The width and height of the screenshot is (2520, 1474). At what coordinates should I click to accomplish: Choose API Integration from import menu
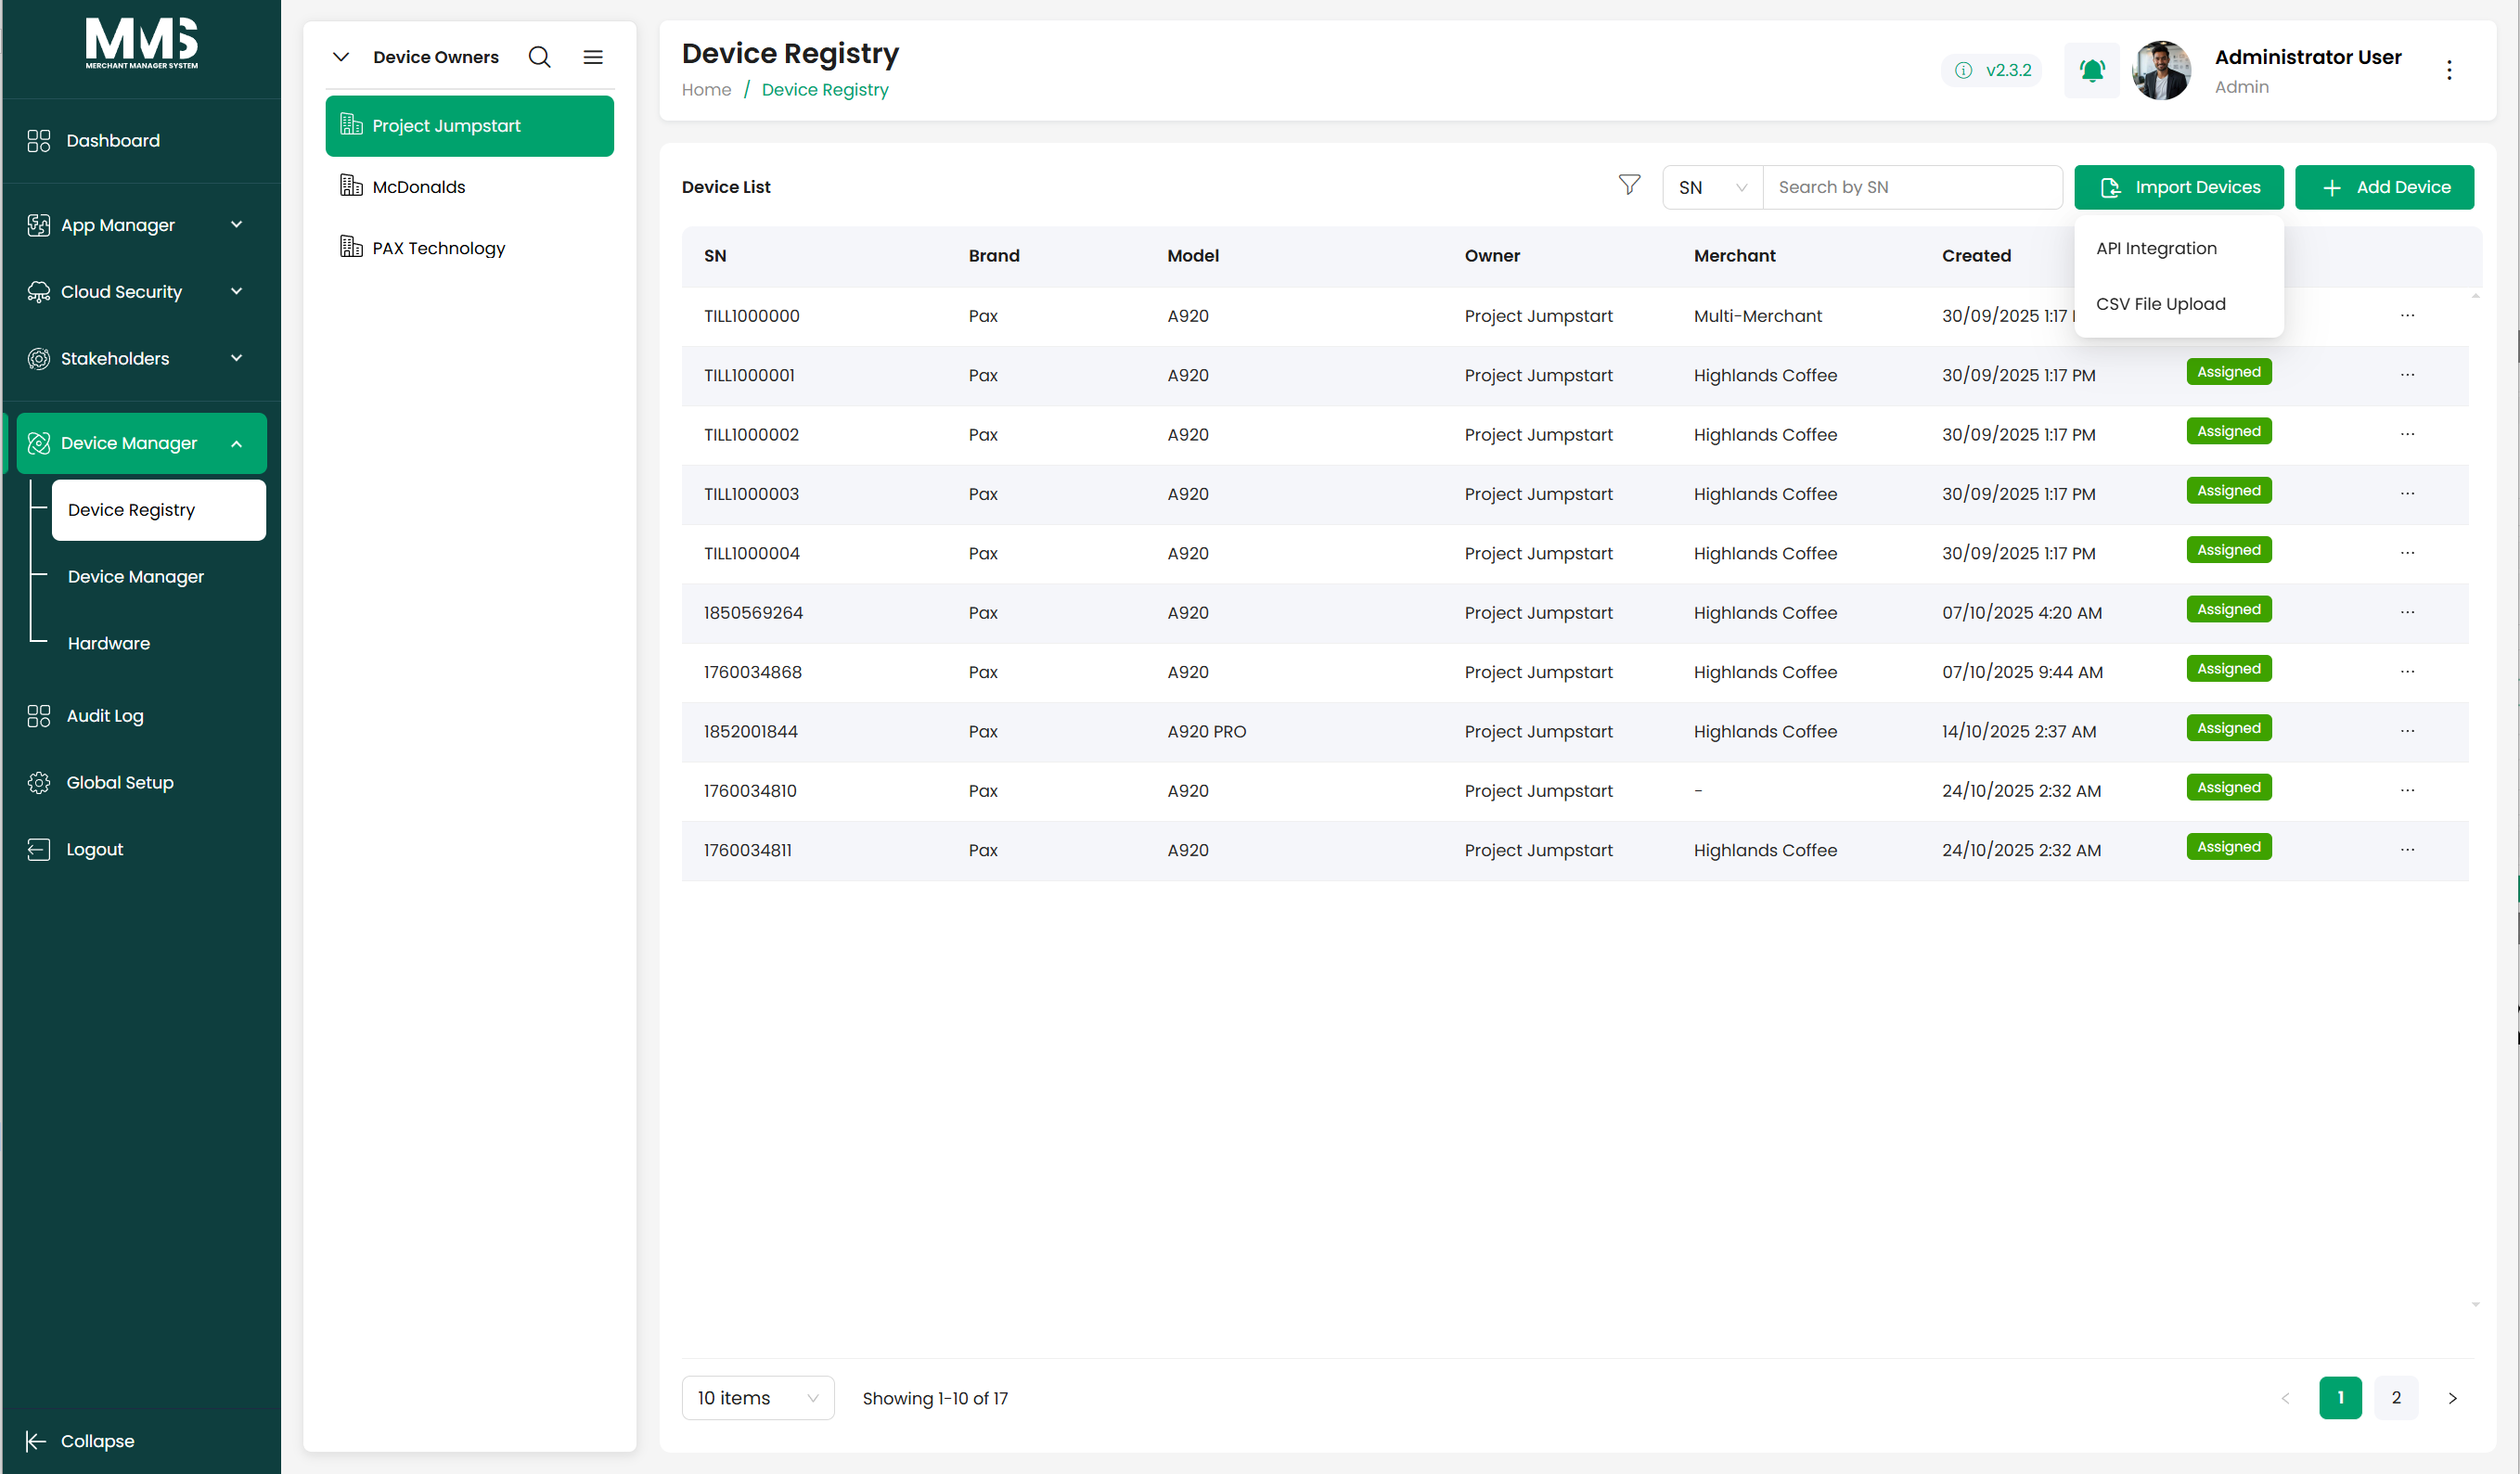point(2156,248)
